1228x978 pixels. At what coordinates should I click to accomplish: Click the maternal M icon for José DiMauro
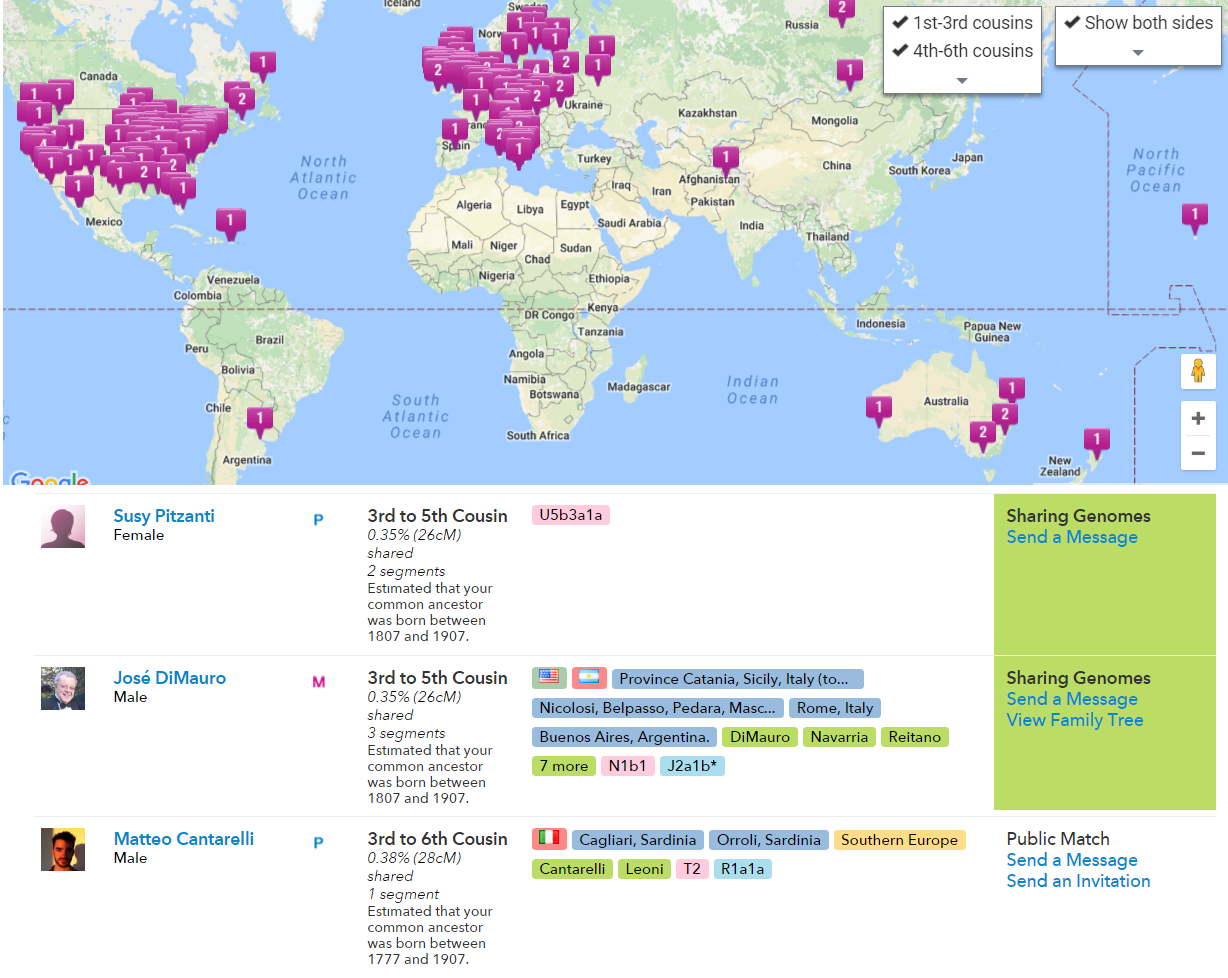(x=319, y=682)
